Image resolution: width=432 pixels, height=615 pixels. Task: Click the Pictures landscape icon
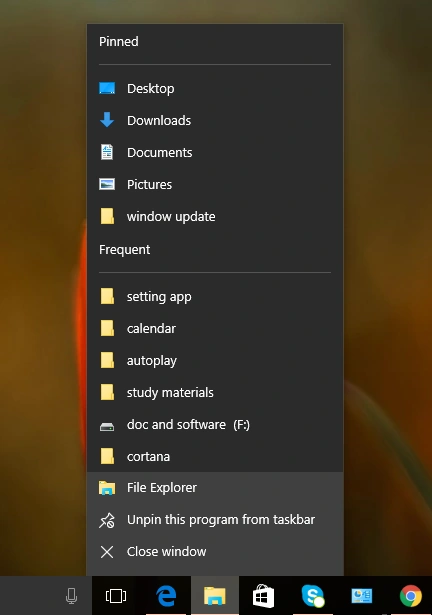(107, 184)
